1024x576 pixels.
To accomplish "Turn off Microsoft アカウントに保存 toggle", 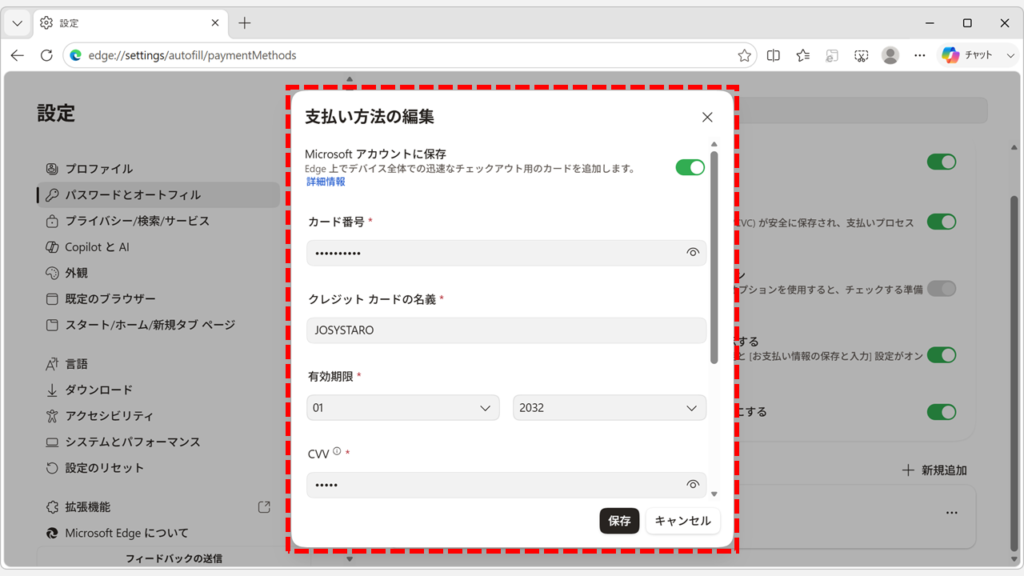I will (690, 167).
